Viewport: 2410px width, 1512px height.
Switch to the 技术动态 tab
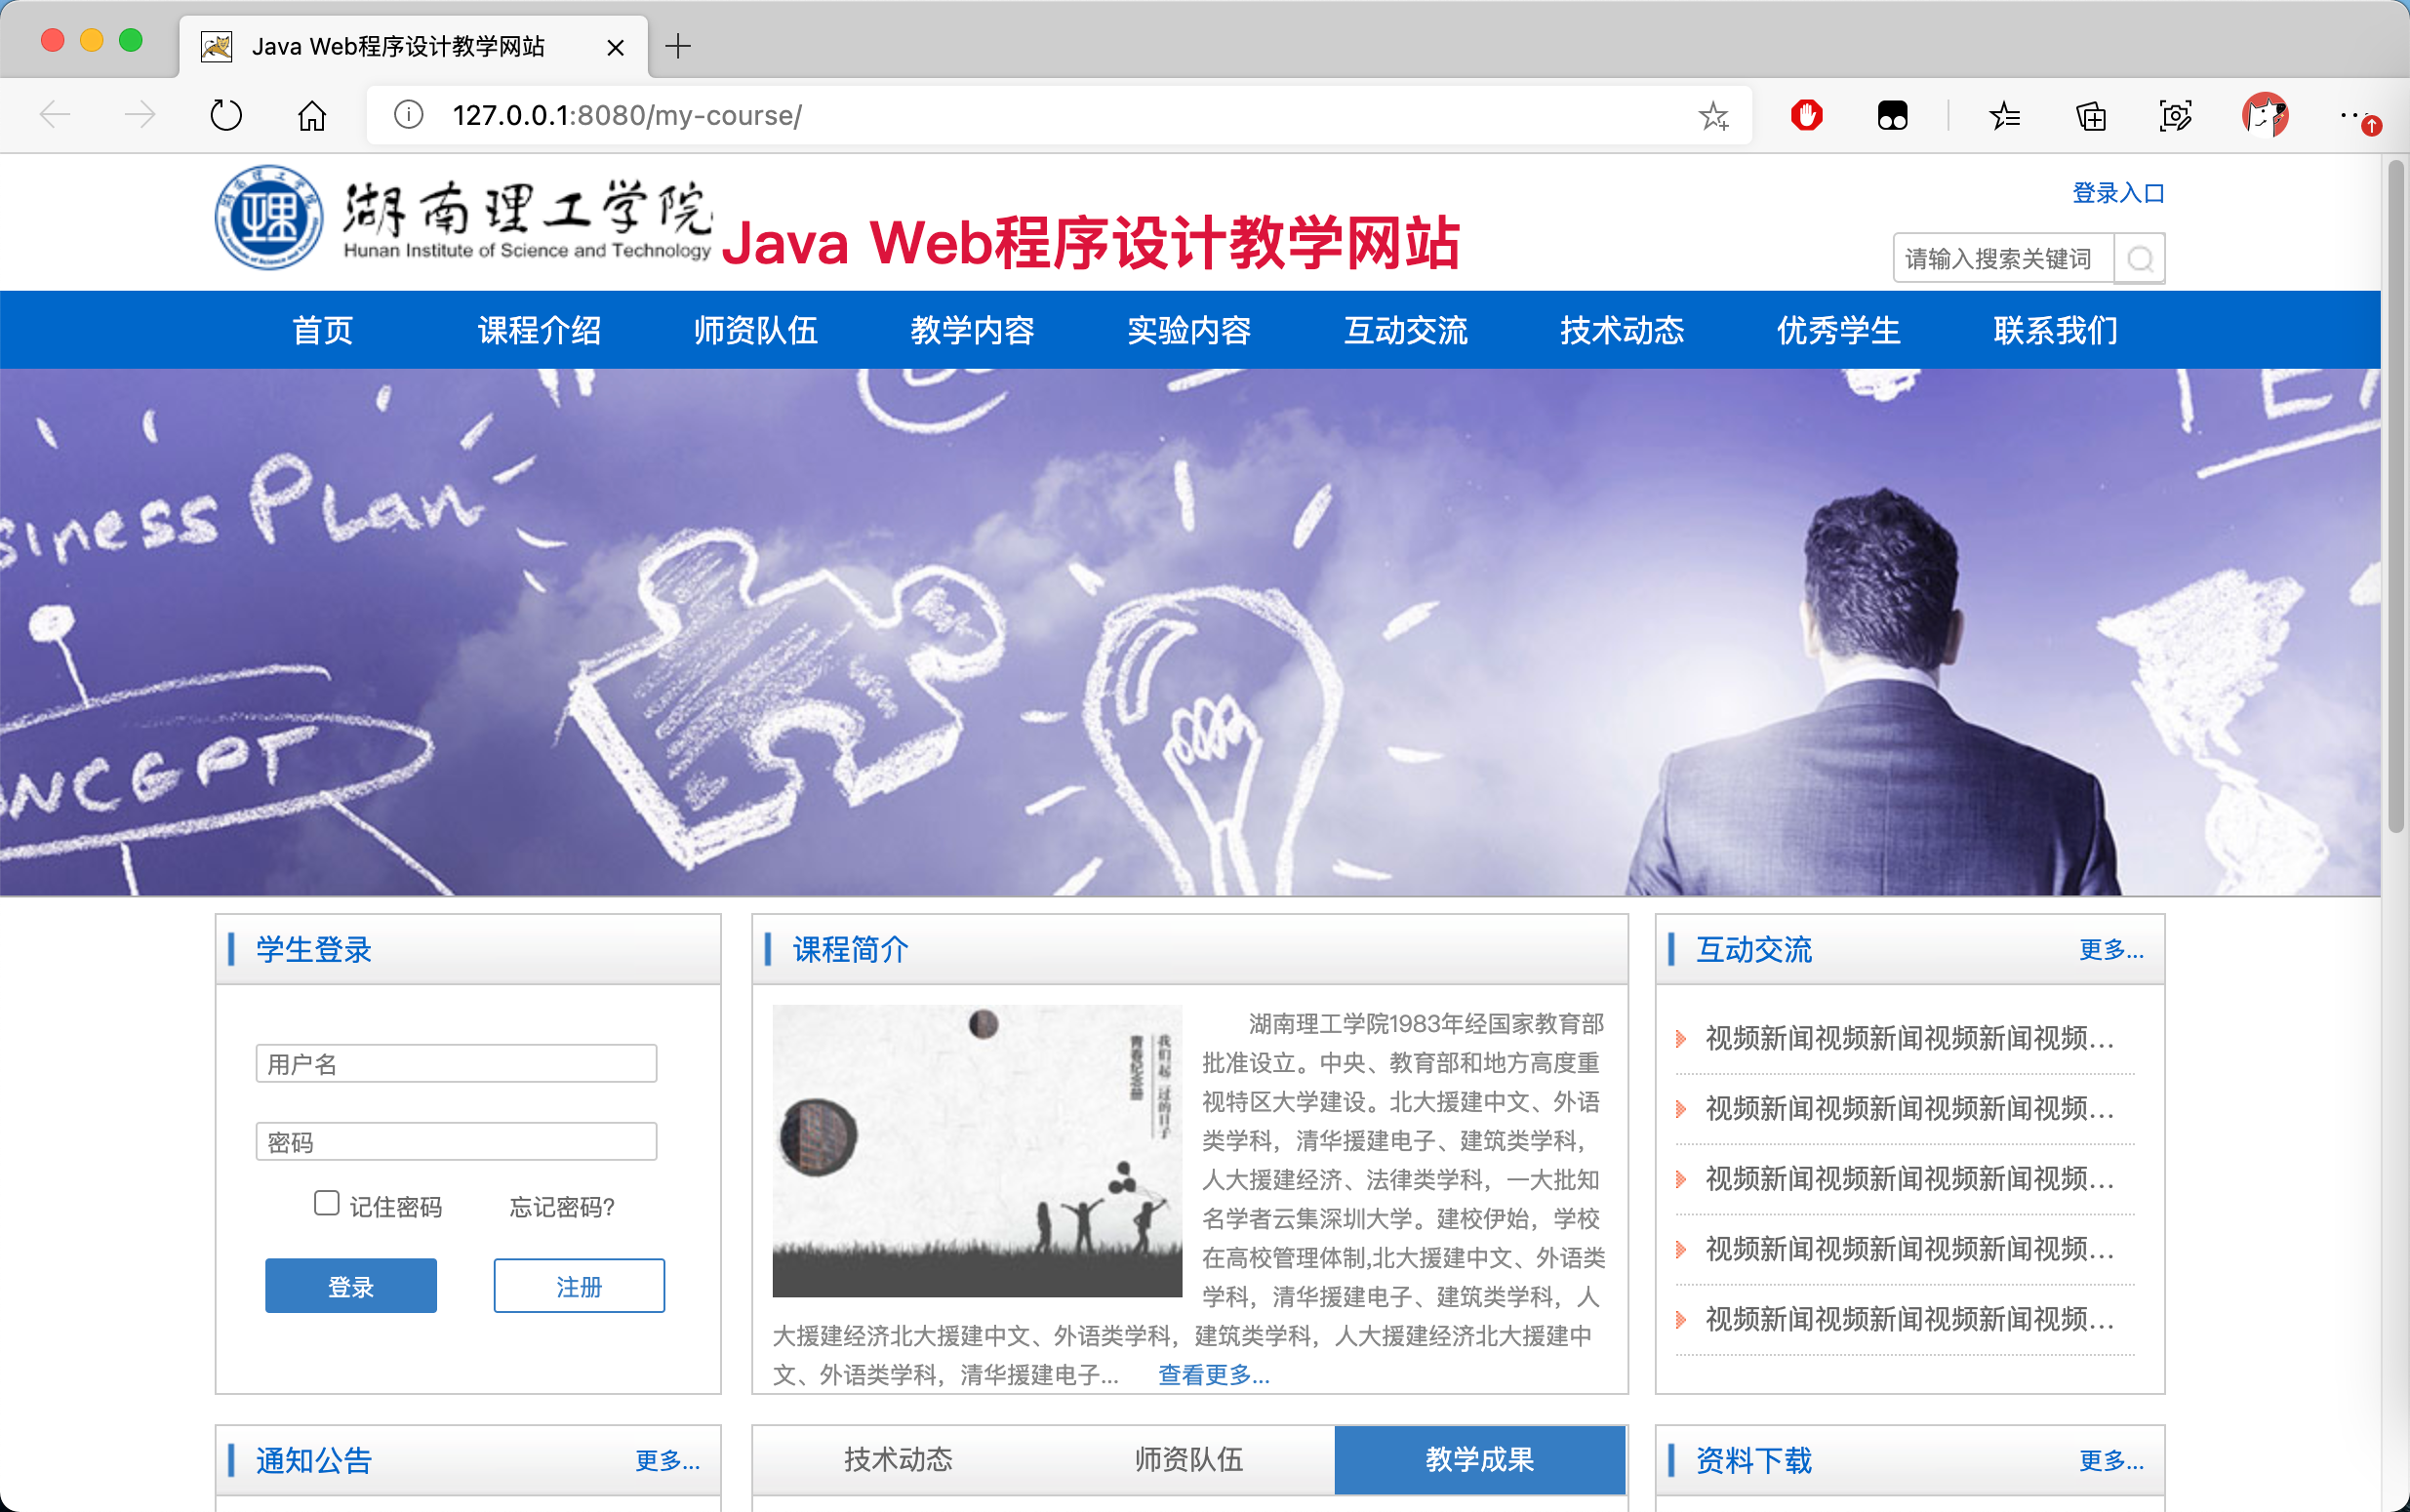pos(897,1459)
